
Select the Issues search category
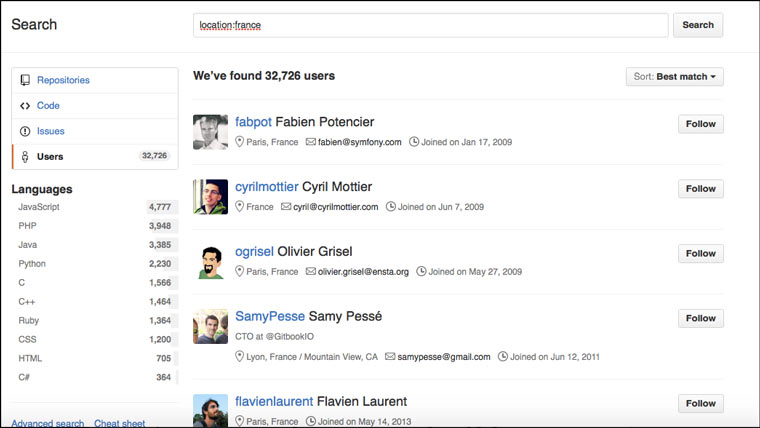pyautogui.click(x=50, y=131)
